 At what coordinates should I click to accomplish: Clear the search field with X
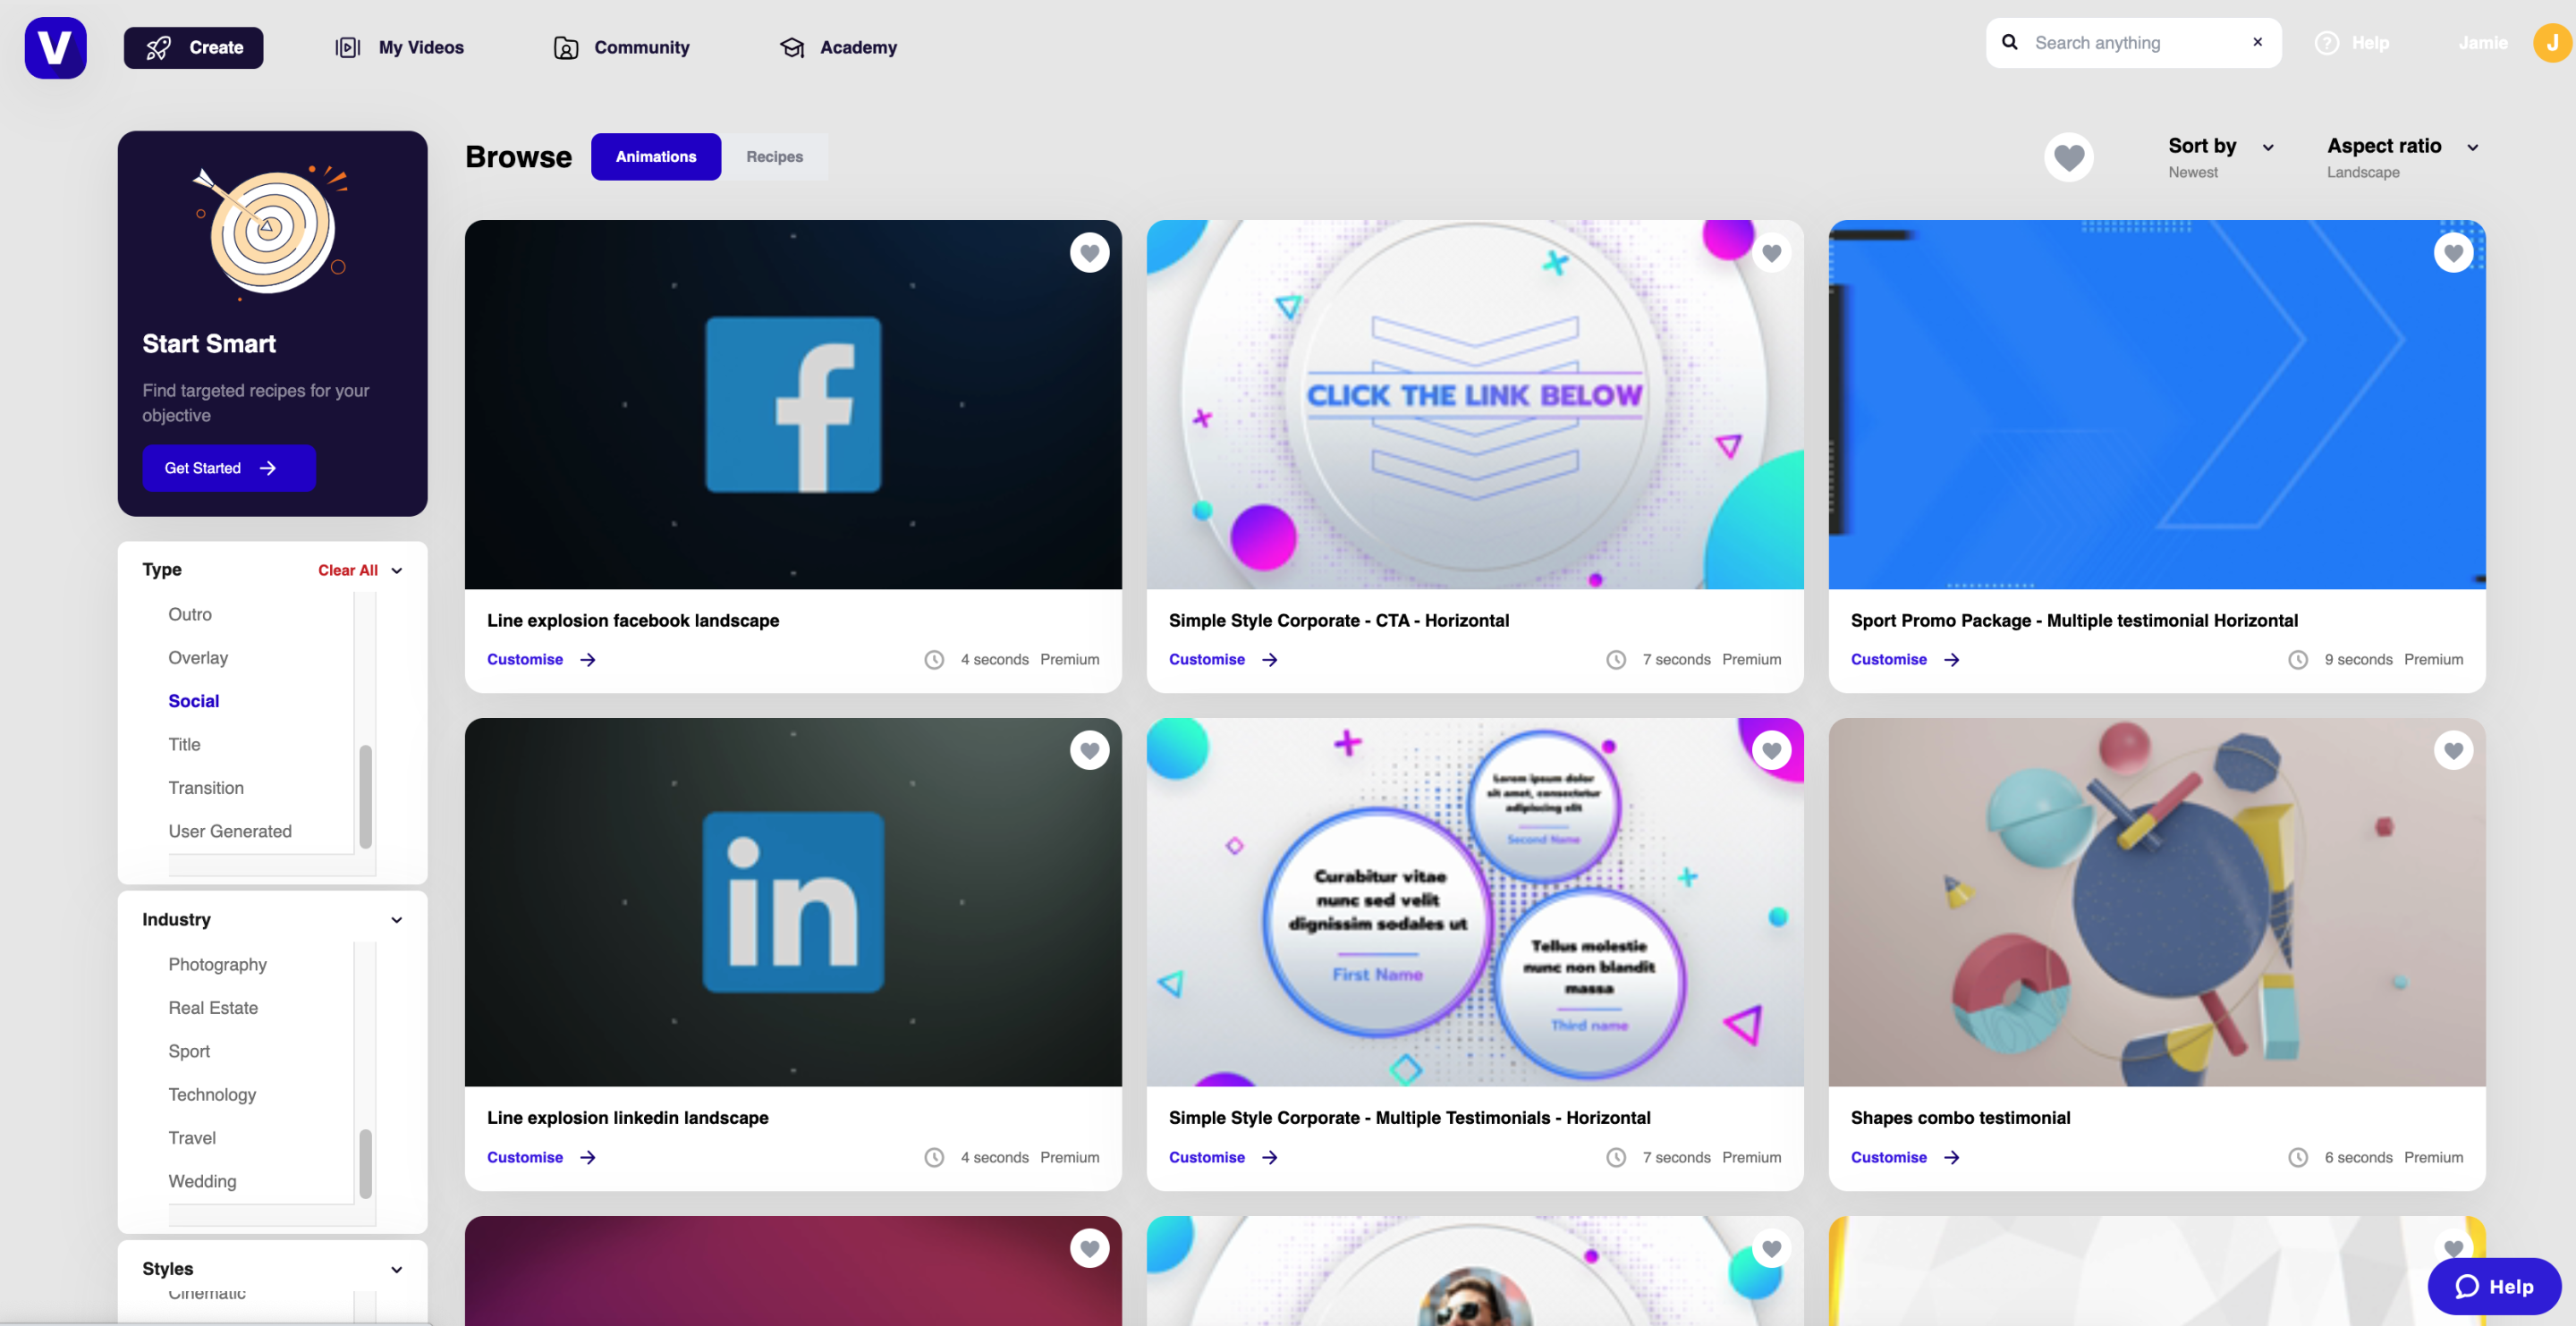pos(2257,42)
